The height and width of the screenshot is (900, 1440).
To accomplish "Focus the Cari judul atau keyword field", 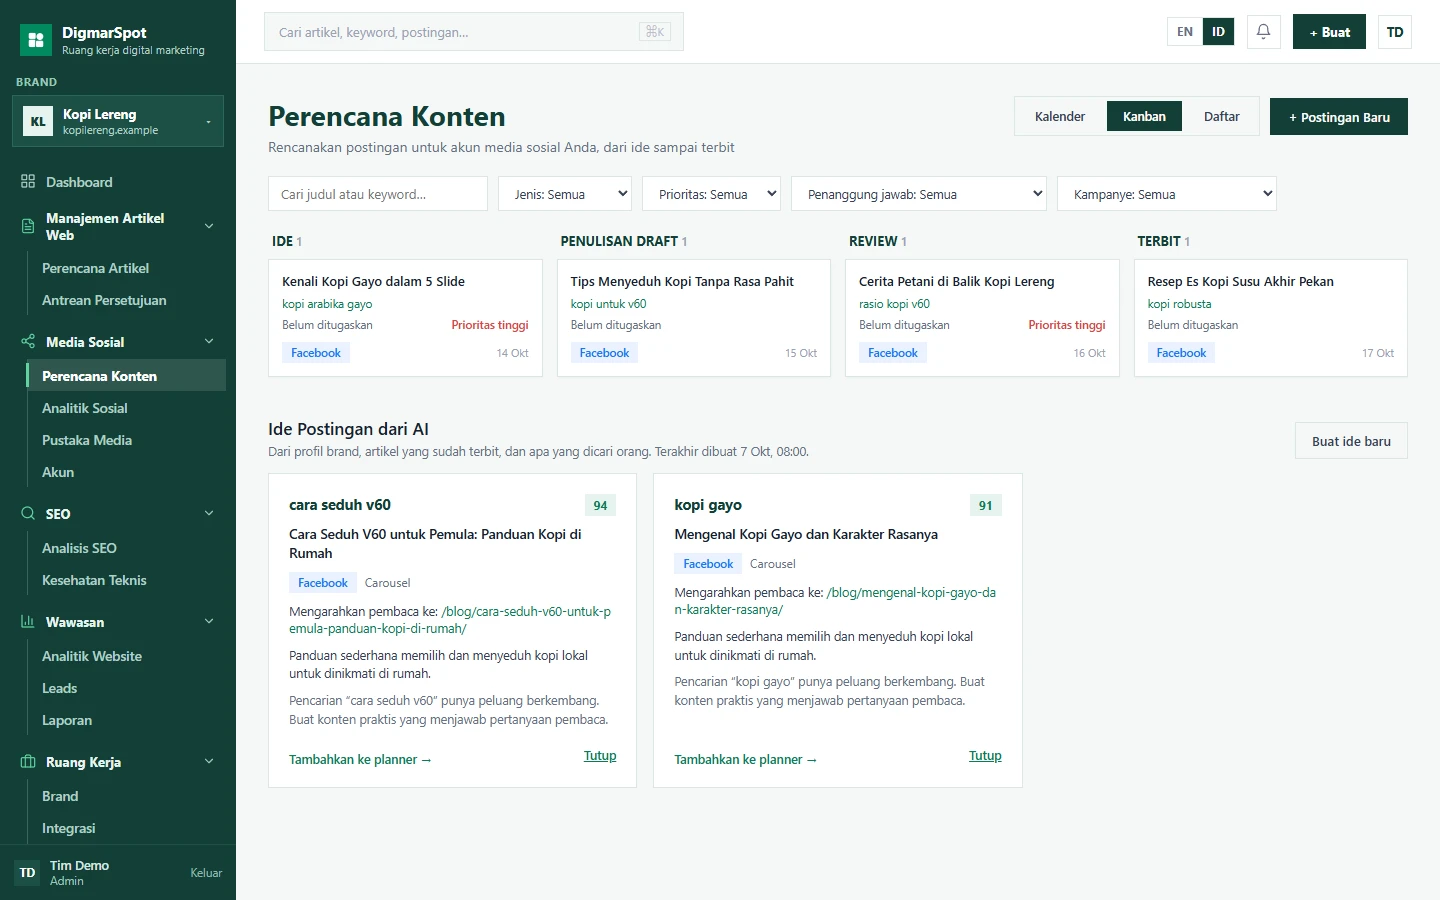I will (x=378, y=194).
